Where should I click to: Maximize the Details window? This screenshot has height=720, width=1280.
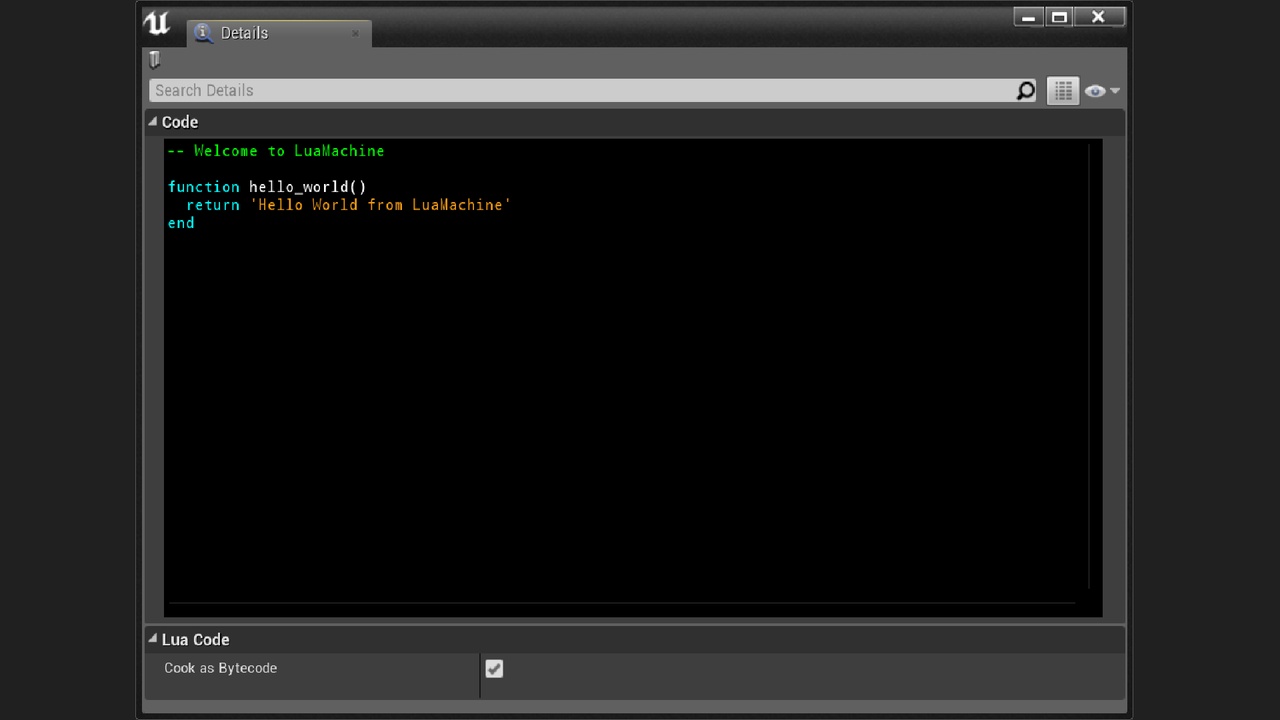point(1060,17)
